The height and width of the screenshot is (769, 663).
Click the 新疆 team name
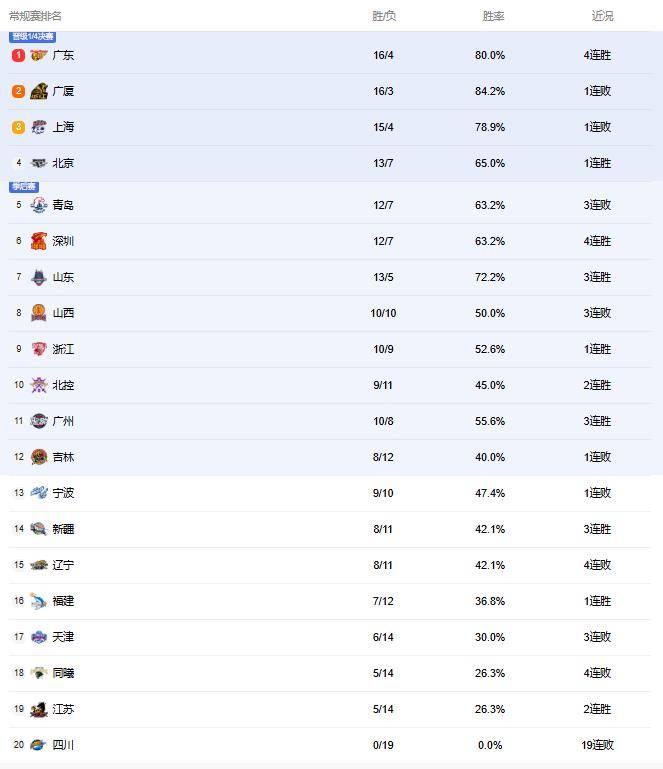pos(63,529)
